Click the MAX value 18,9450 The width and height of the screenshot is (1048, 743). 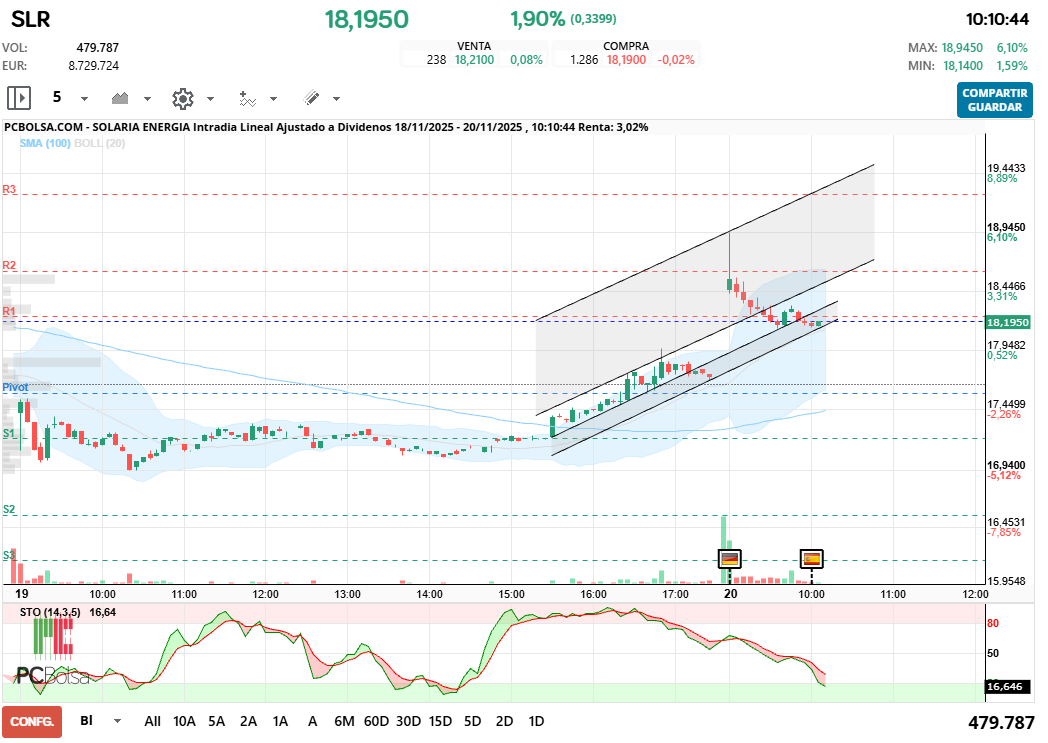(x=962, y=48)
